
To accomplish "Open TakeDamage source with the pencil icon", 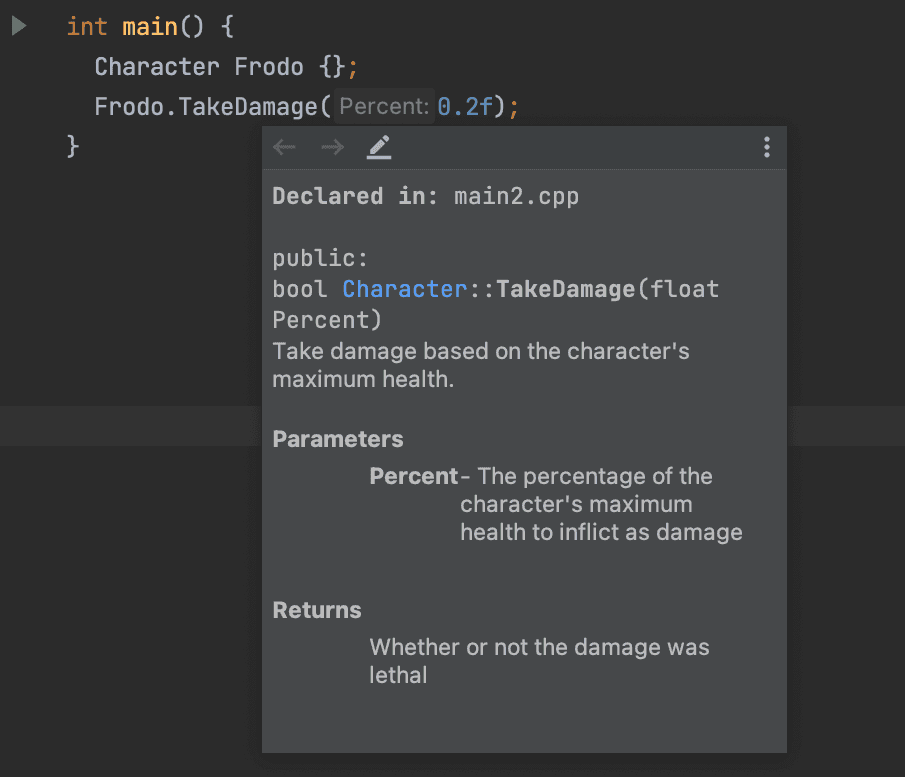I will pyautogui.click(x=378, y=146).
